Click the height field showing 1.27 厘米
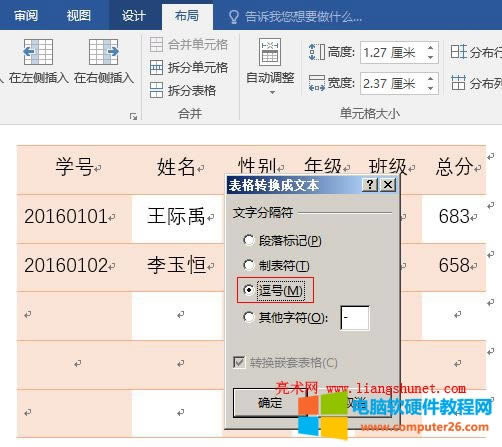Screen dimensions: 502x447 click(x=399, y=52)
